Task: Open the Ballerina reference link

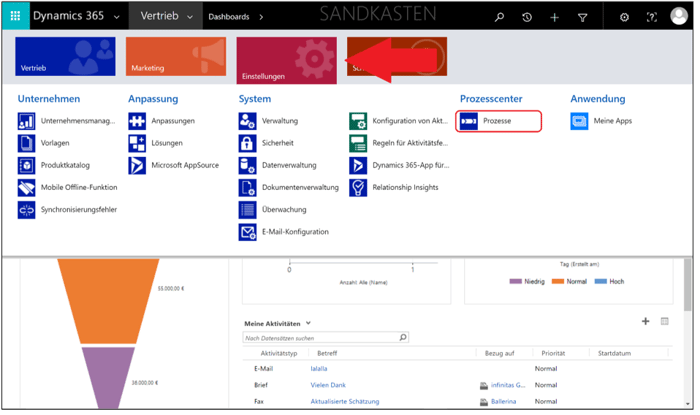Action: (x=504, y=402)
